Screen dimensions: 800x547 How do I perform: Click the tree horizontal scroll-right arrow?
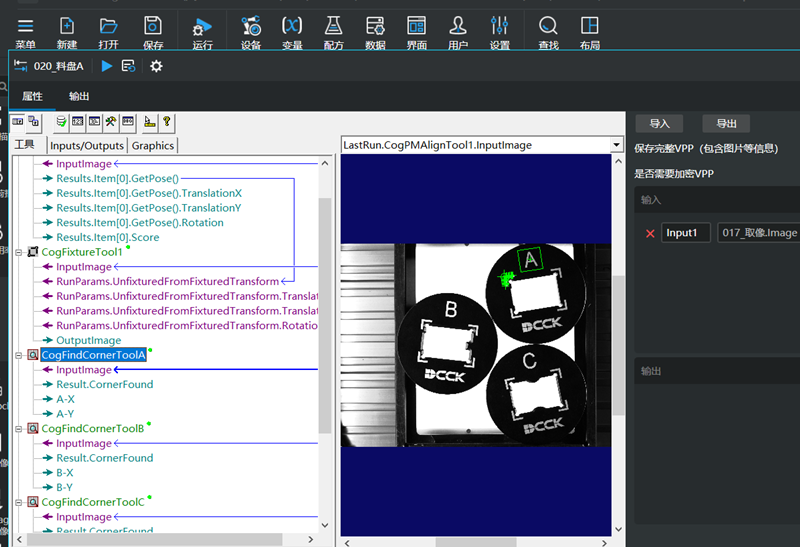(x=311, y=539)
